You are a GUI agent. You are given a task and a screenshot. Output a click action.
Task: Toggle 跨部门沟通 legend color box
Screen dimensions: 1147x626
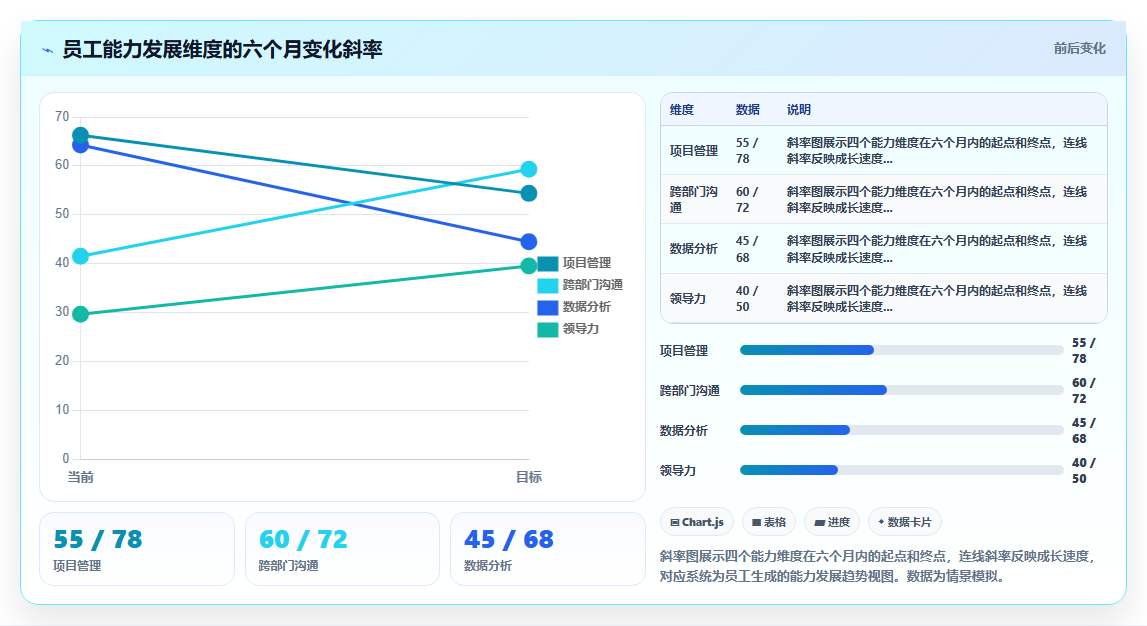click(547, 285)
